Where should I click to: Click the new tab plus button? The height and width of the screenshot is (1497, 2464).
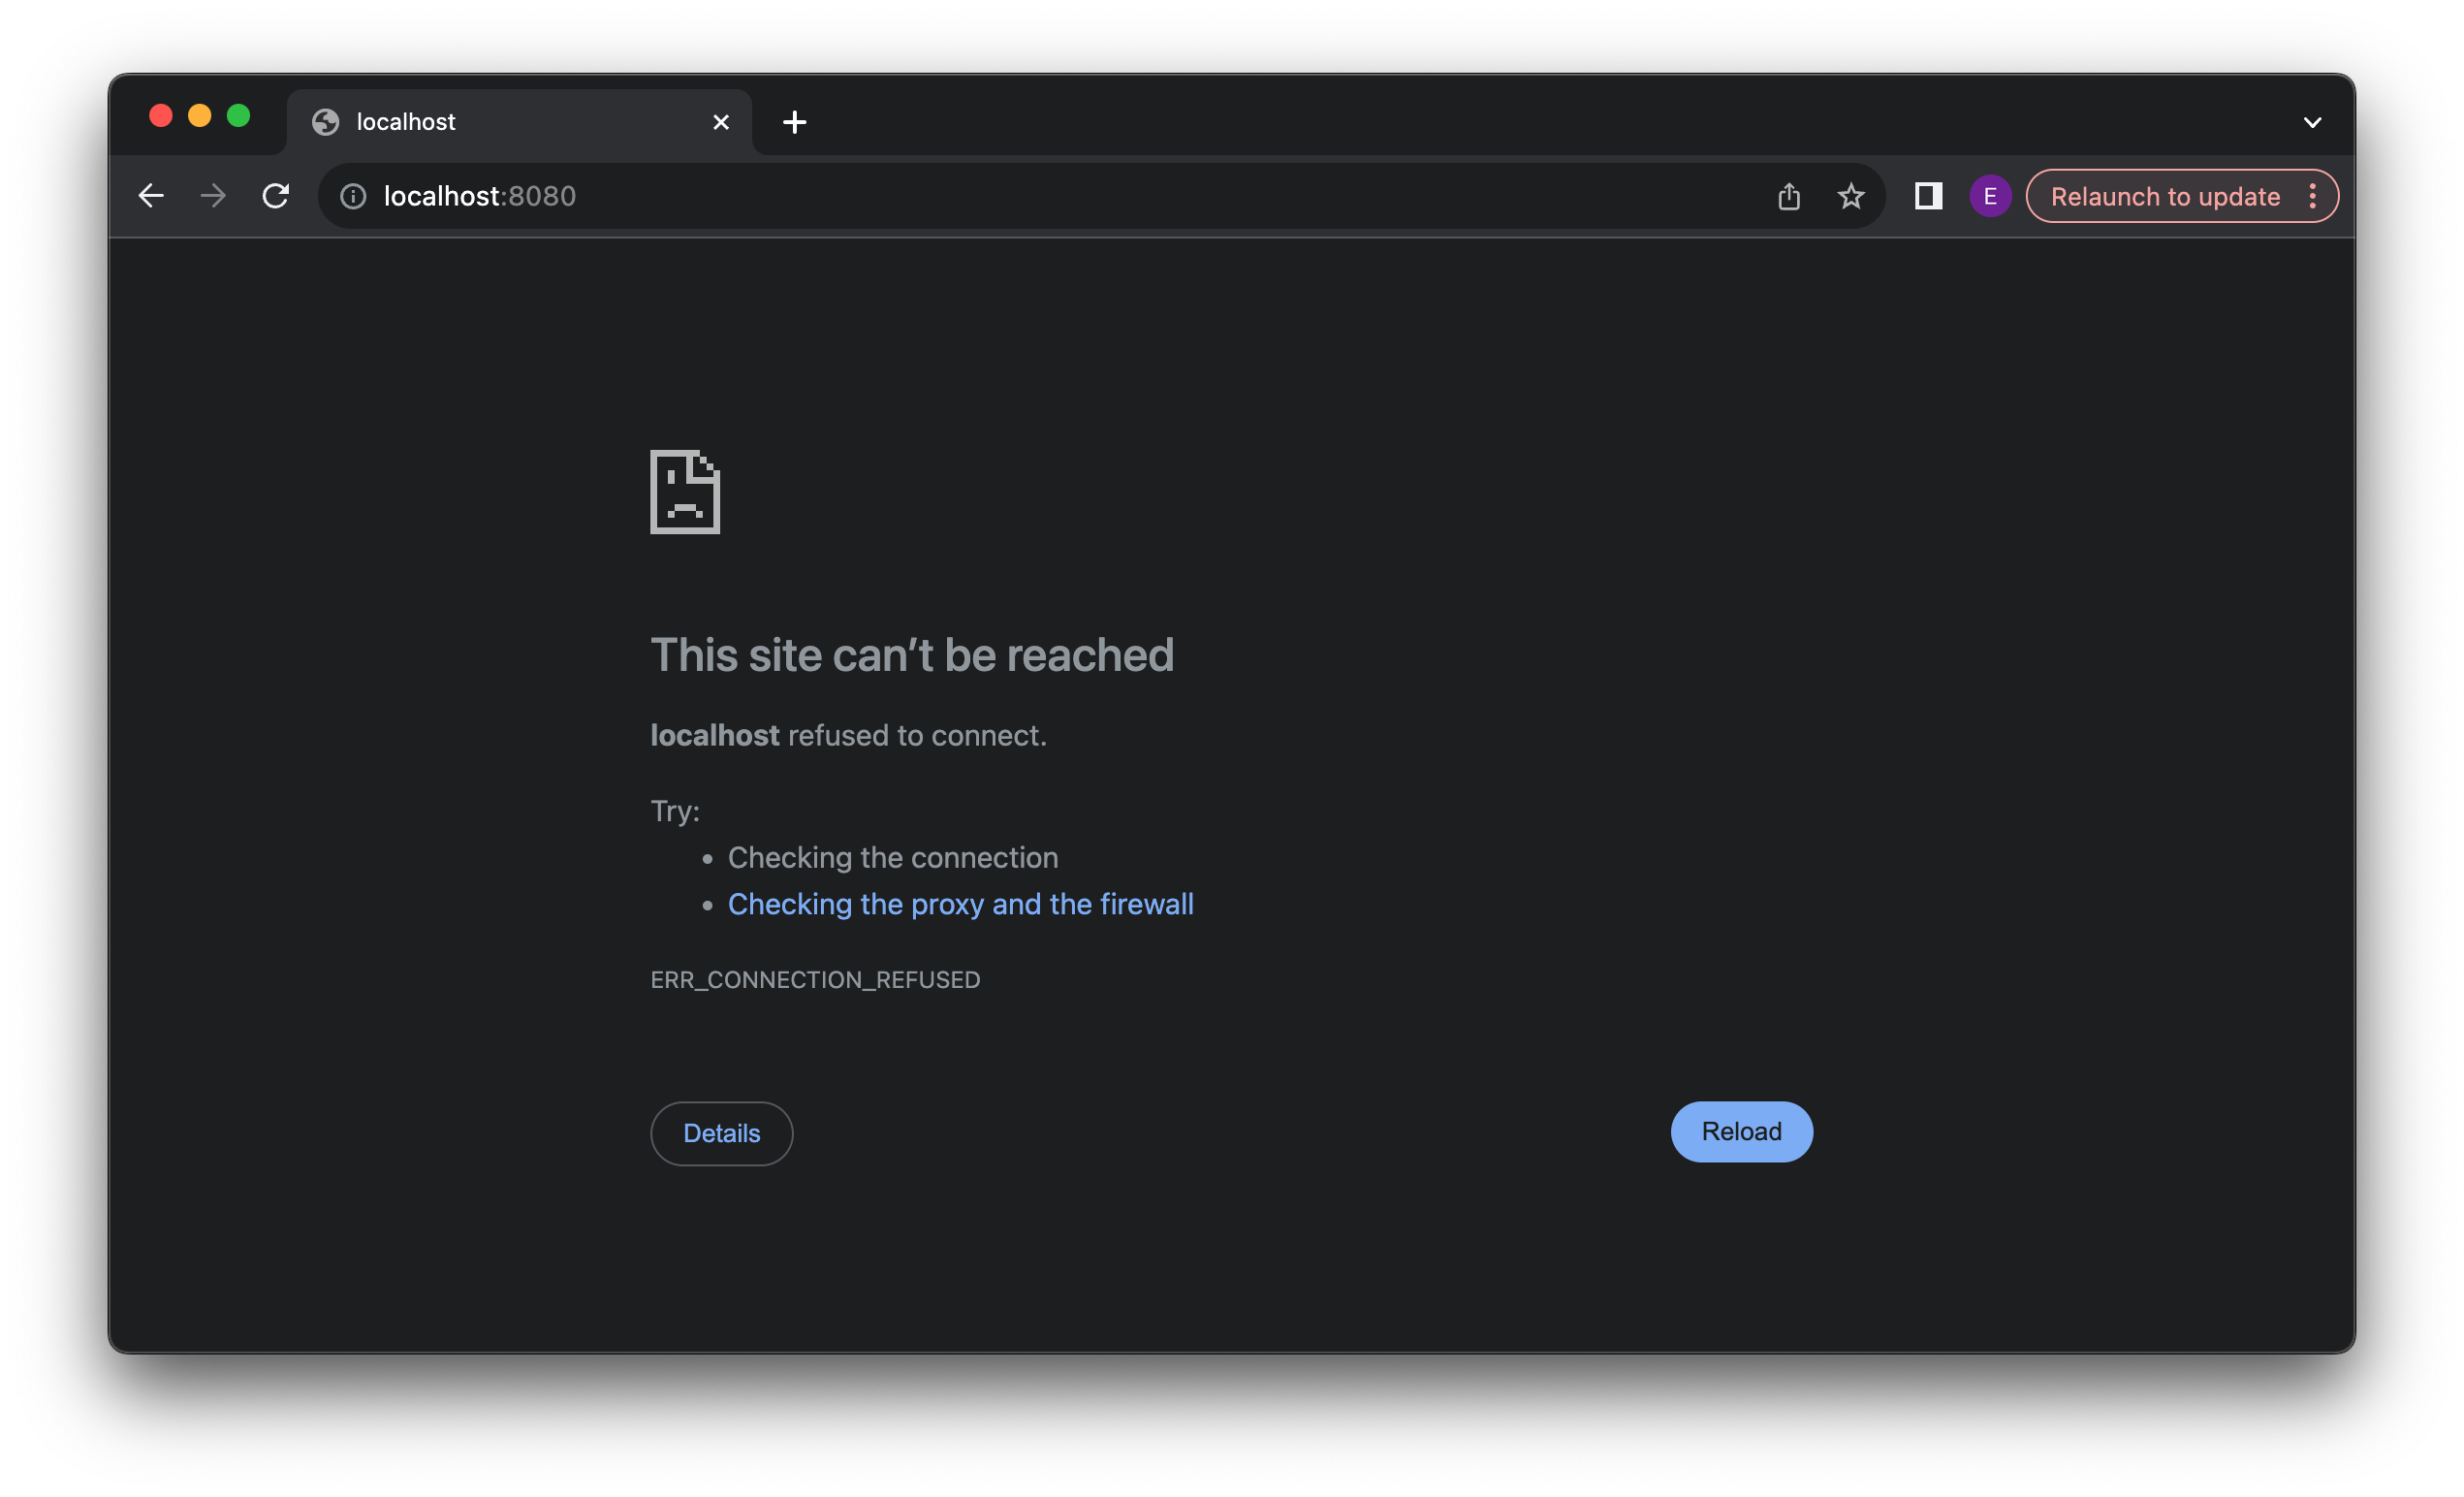pyautogui.click(x=790, y=120)
